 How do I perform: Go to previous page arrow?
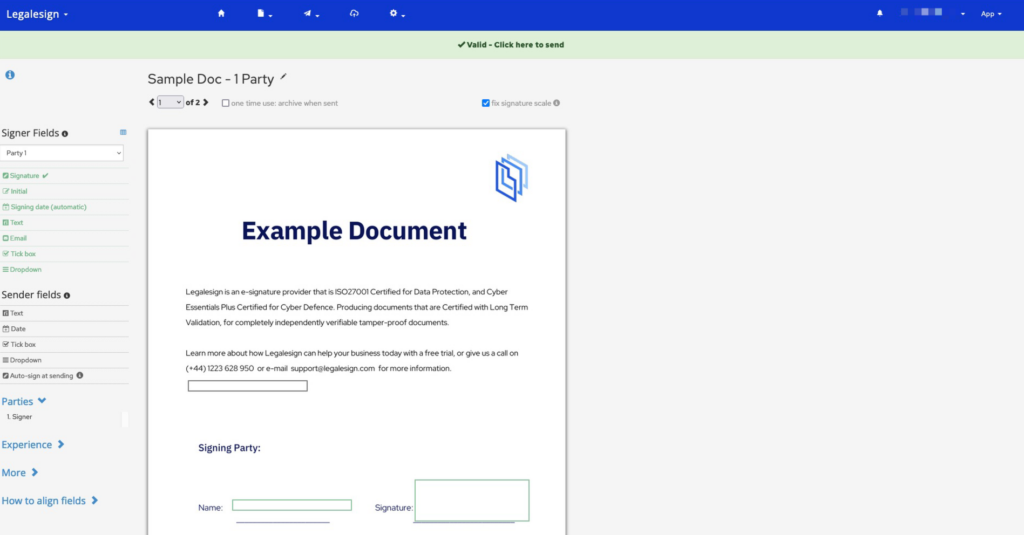click(x=152, y=102)
